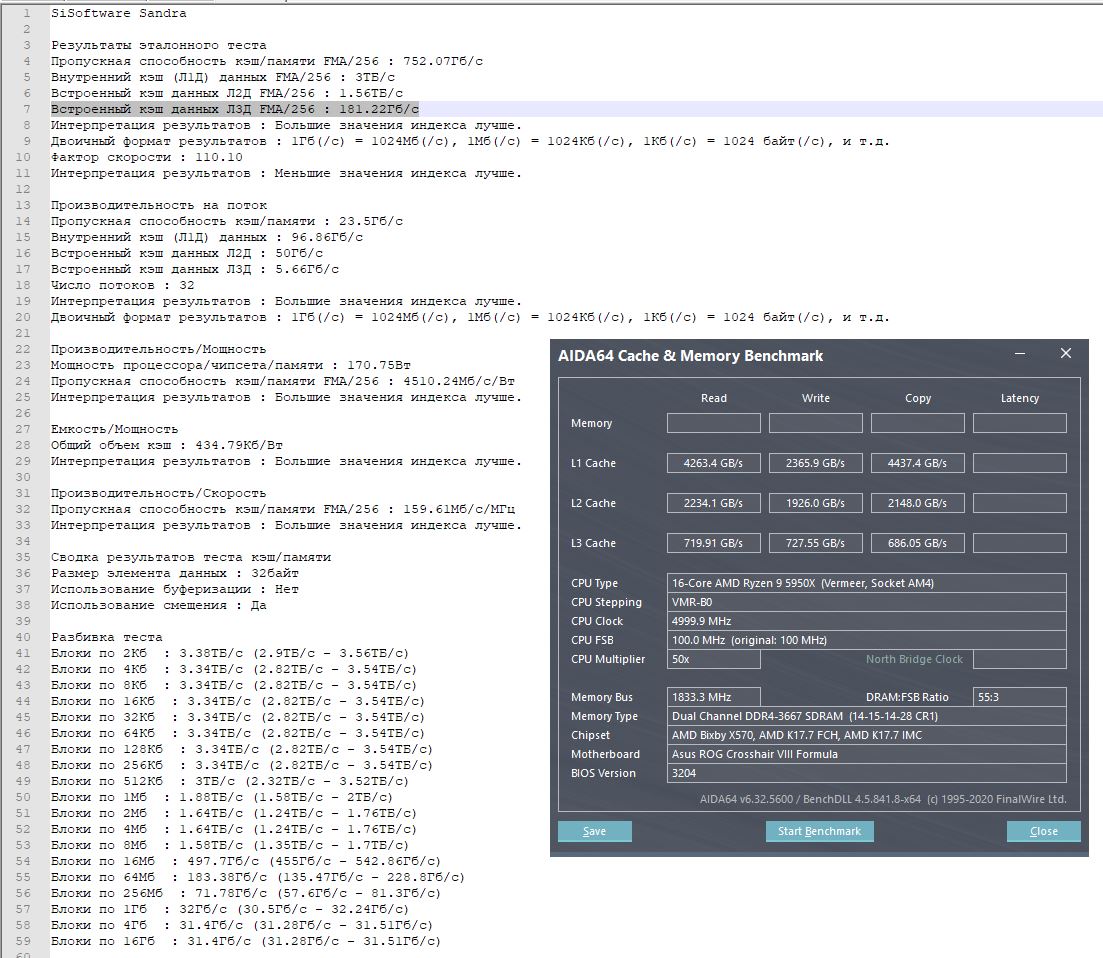Click the Memory Bus value 1833.3 MHz
The image size is (1103, 958).
pos(713,697)
